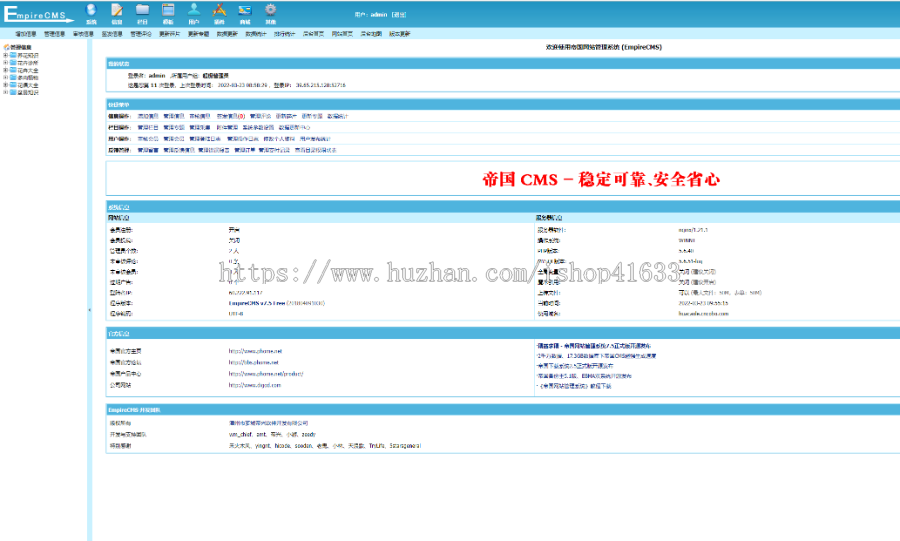Click the 管理信息 root icon in sidebar tree
Screen dimensions: 900x541
6,47
